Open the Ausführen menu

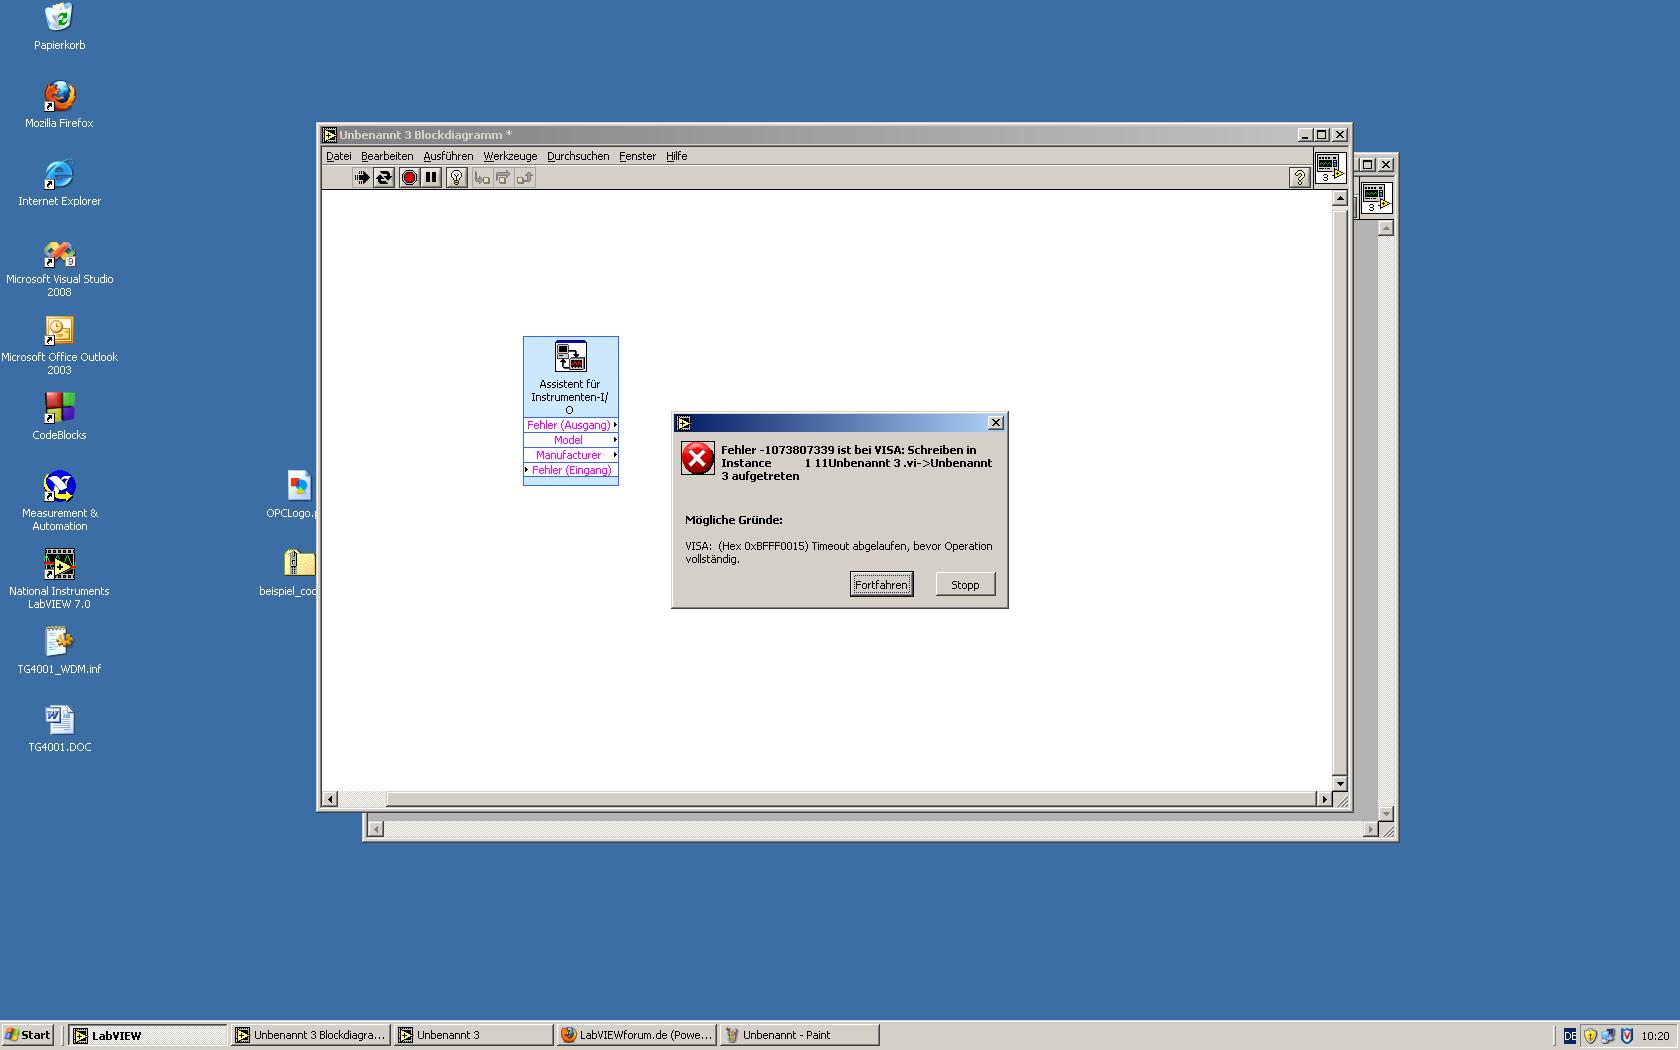coord(448,156)
